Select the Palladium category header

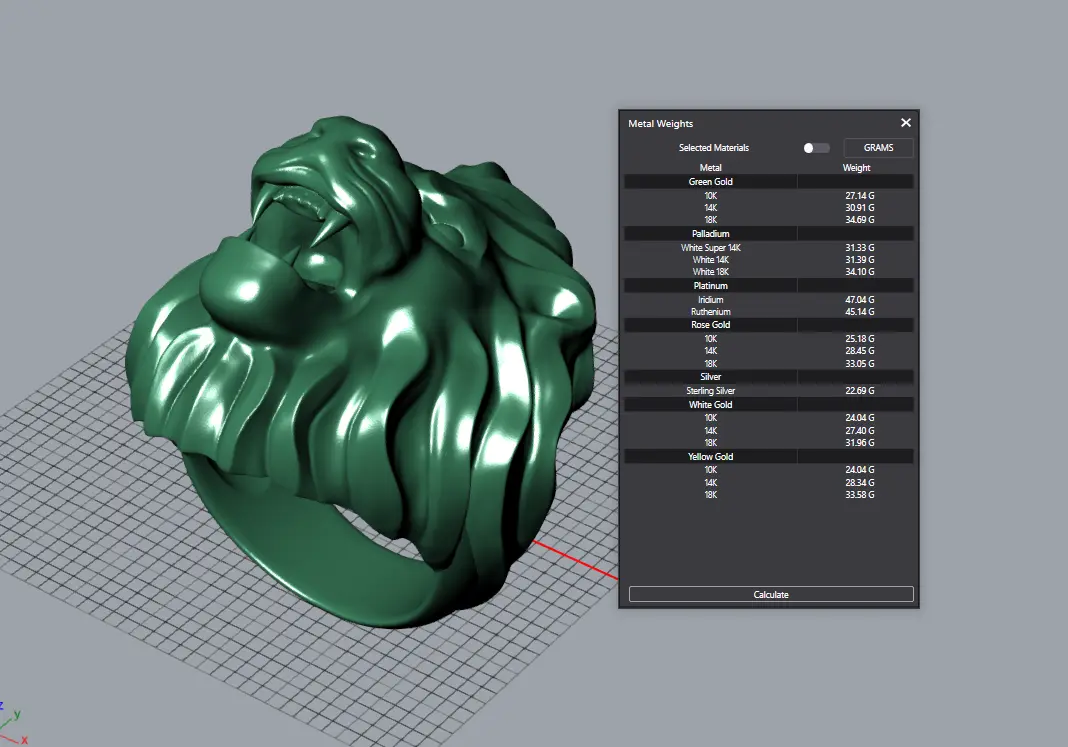pyautogui.click(x=710, y=234)
